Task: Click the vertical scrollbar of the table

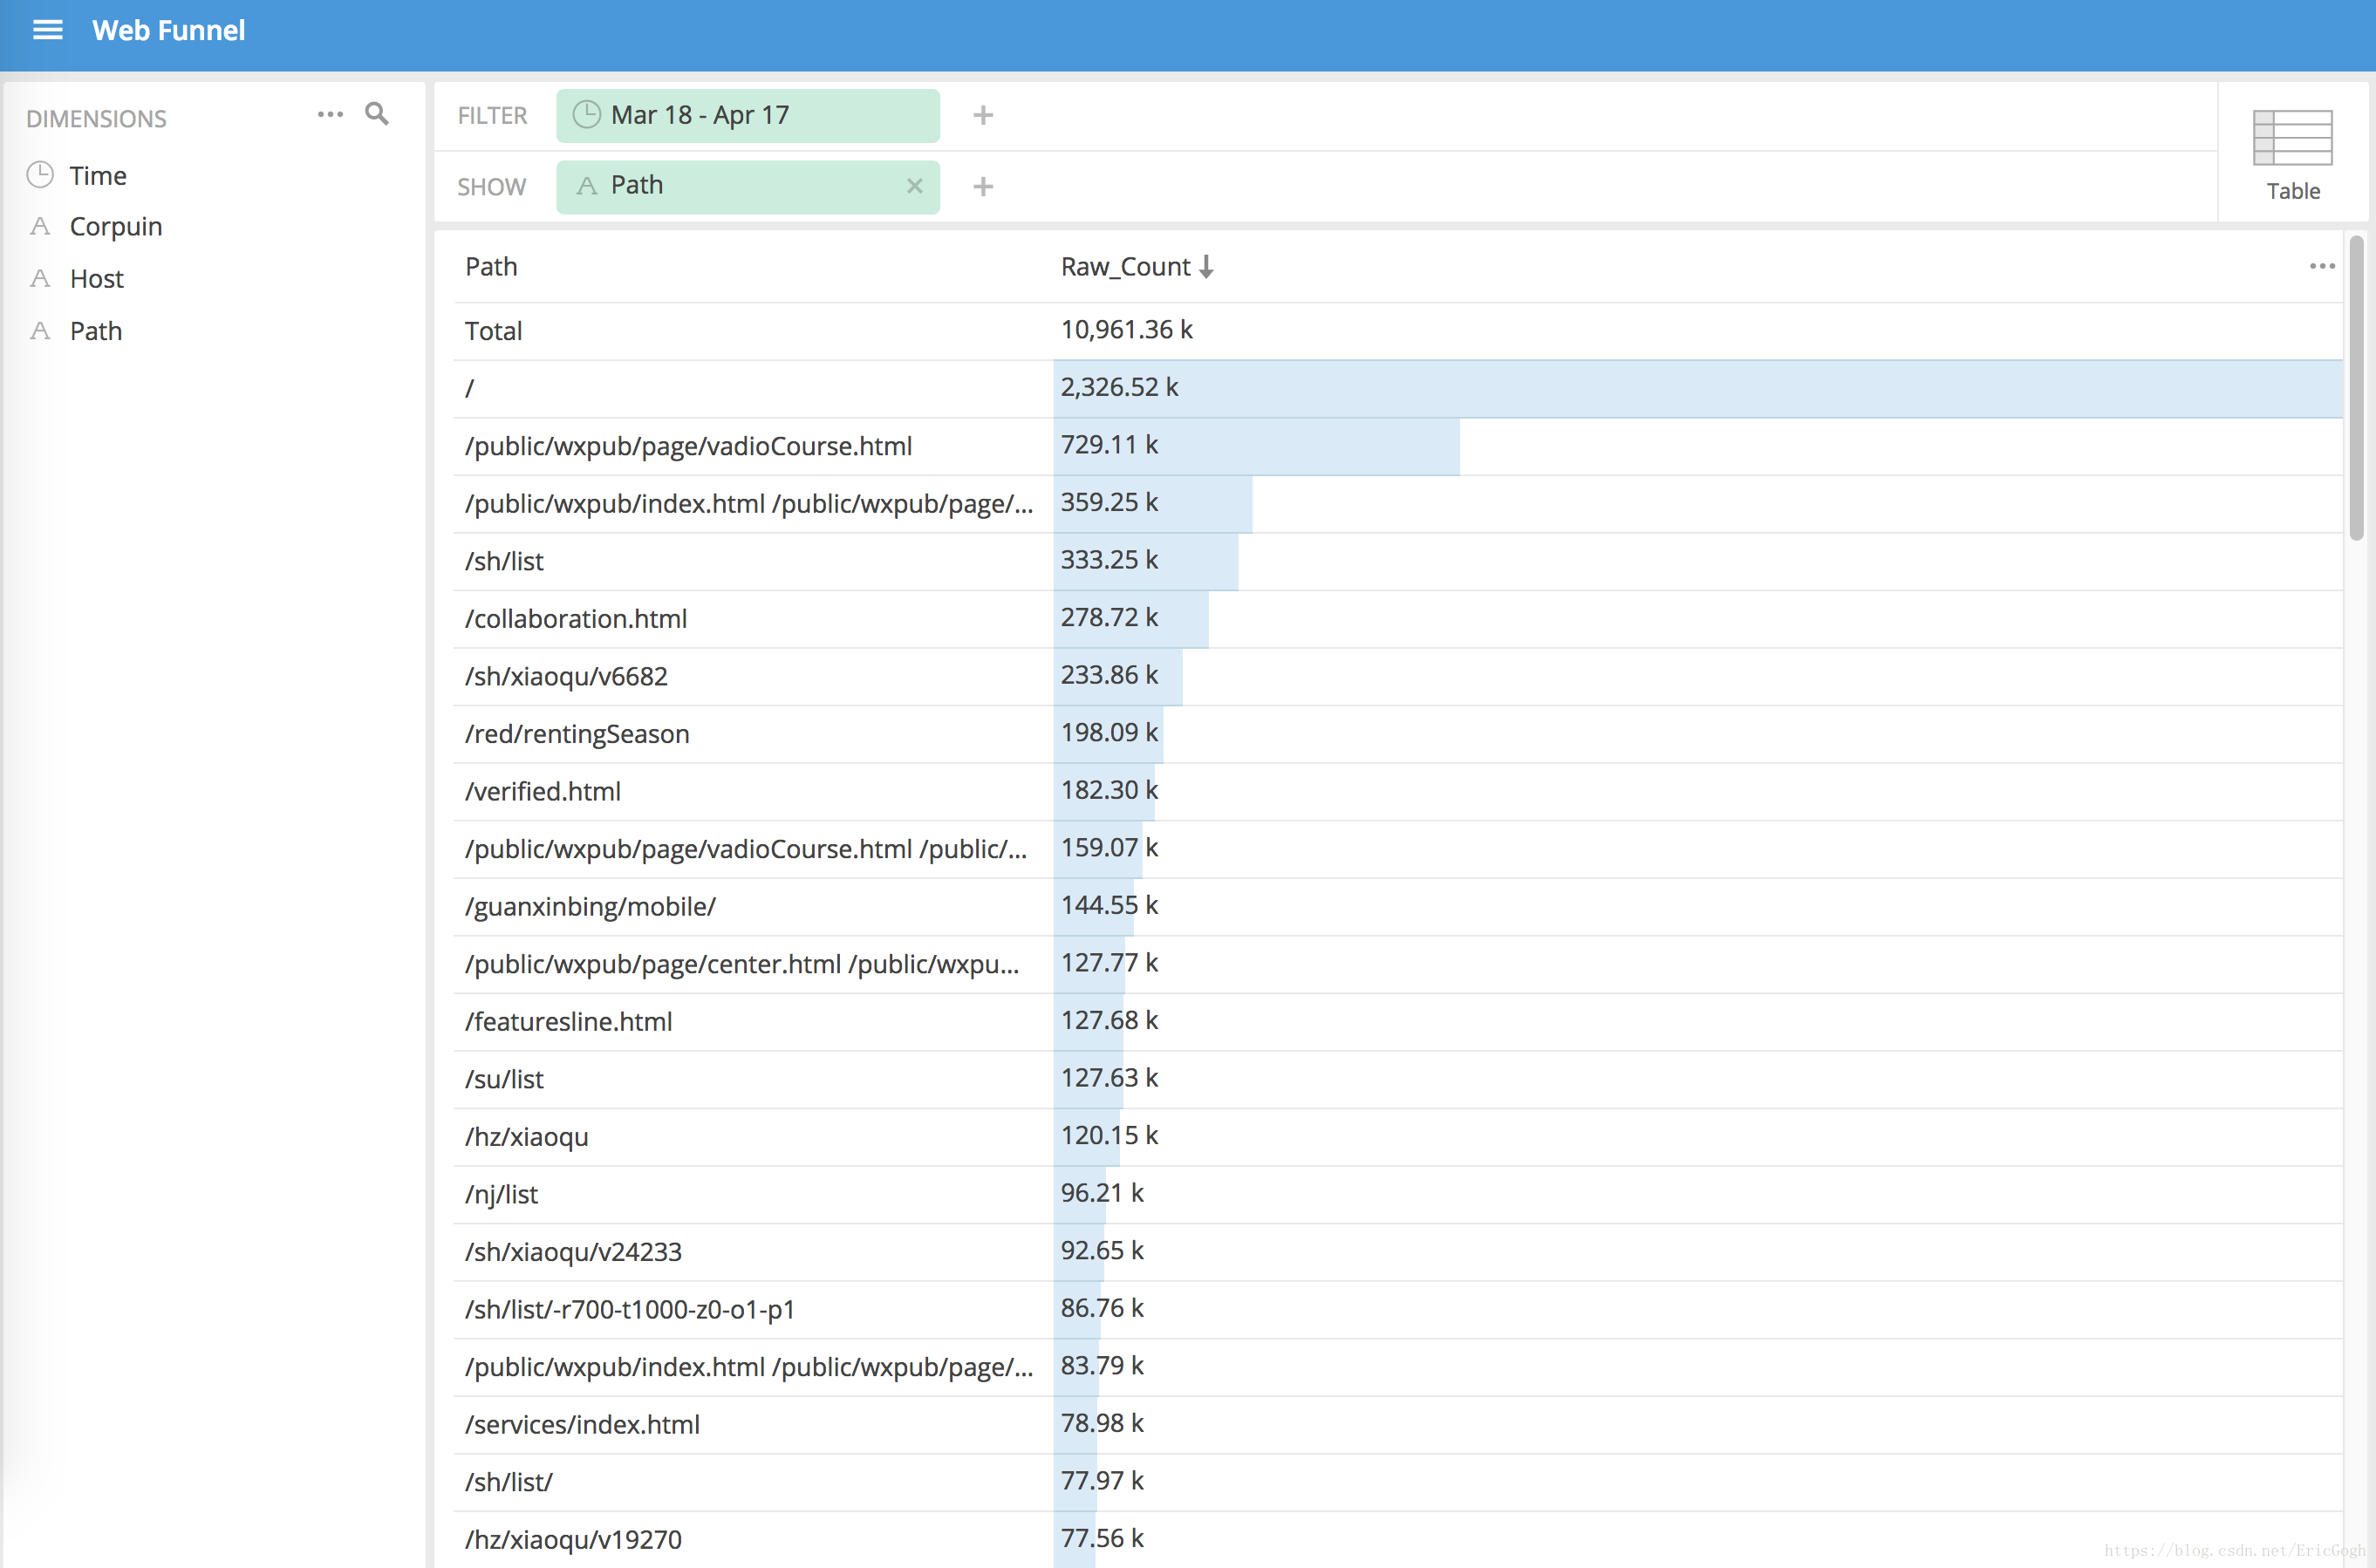Action: pos(2356,390)
